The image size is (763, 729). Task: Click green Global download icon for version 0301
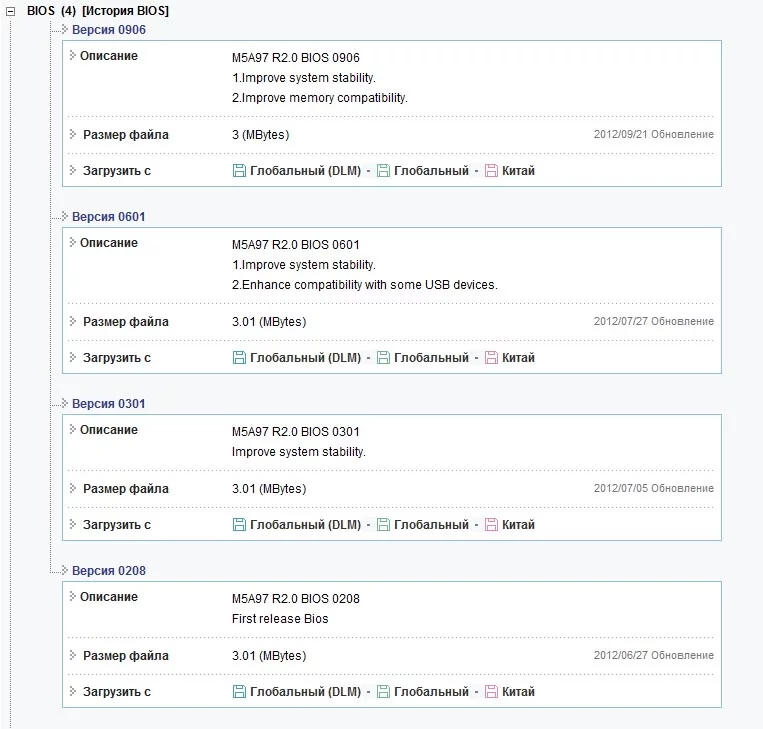(383, 525)
